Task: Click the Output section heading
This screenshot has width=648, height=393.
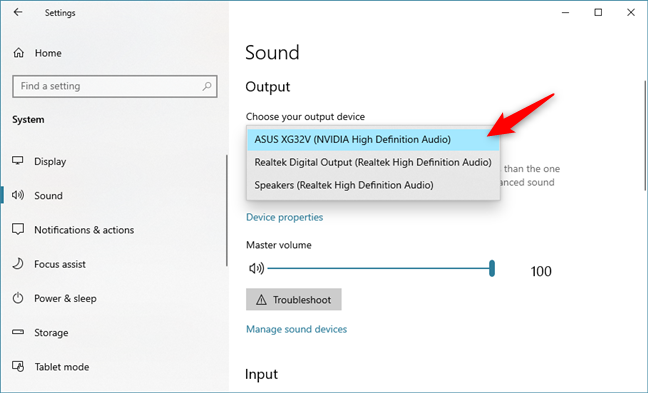Action: (x=268, y=86)
